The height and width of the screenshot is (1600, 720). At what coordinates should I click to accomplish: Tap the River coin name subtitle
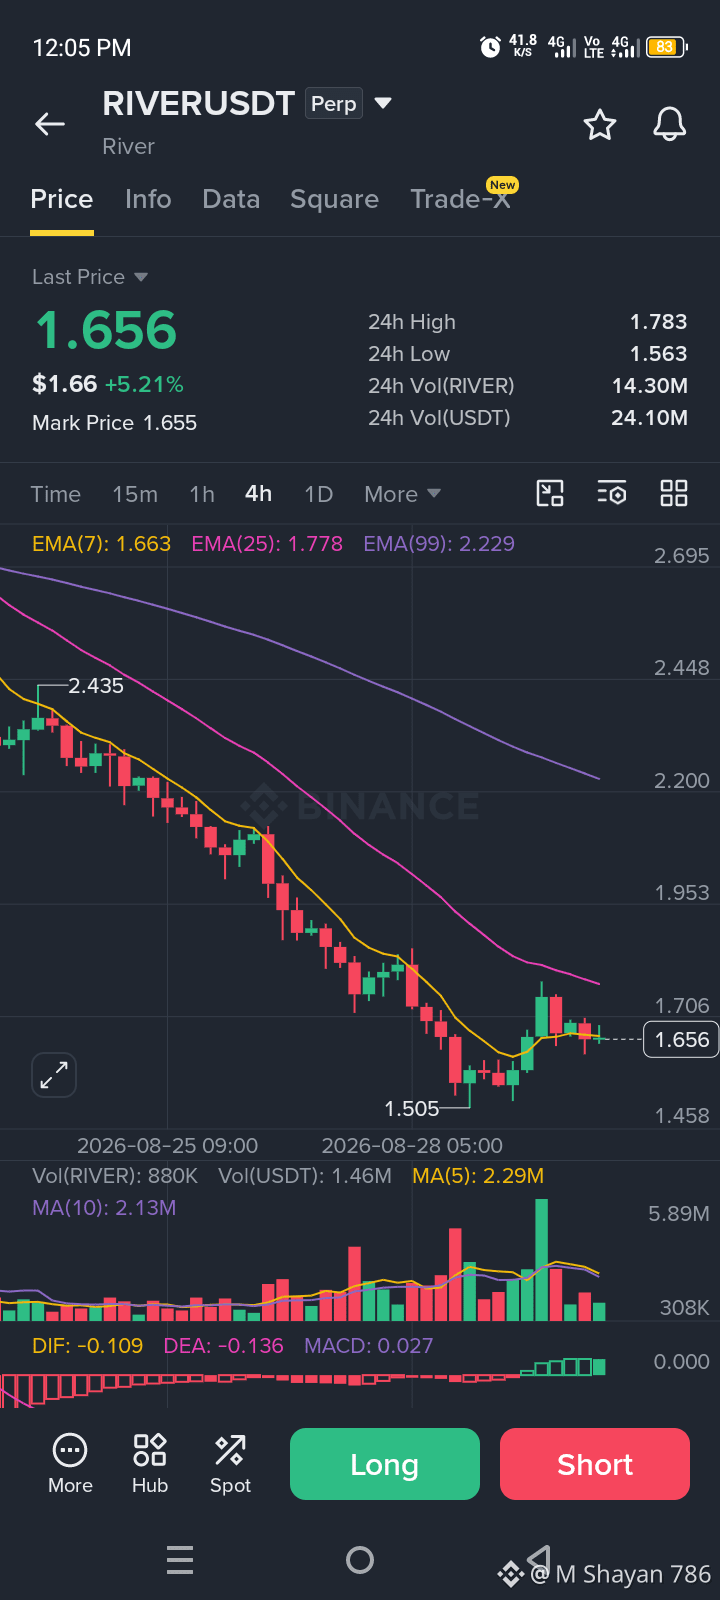click(128, 146)
